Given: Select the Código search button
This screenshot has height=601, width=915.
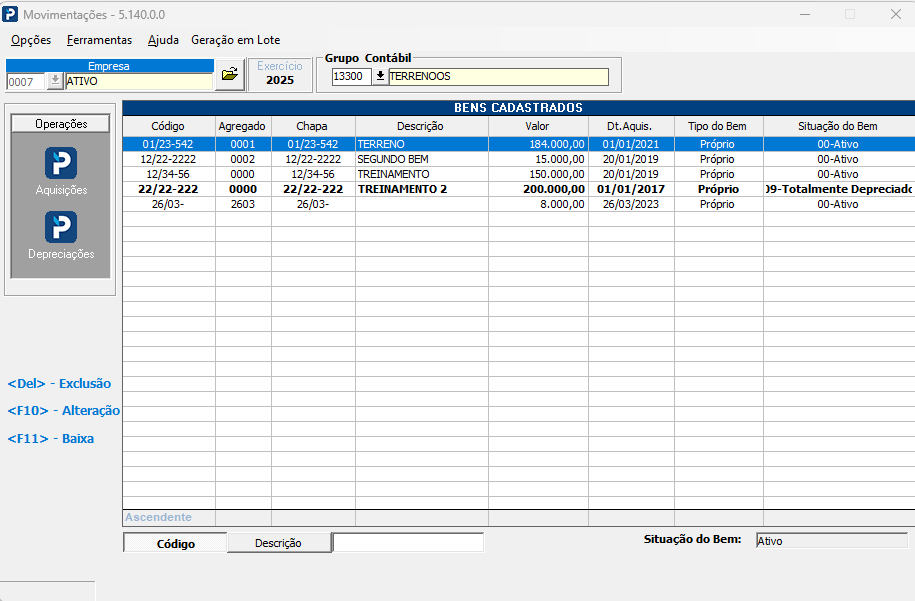Looking at the screenshot, I should (175, 543).
